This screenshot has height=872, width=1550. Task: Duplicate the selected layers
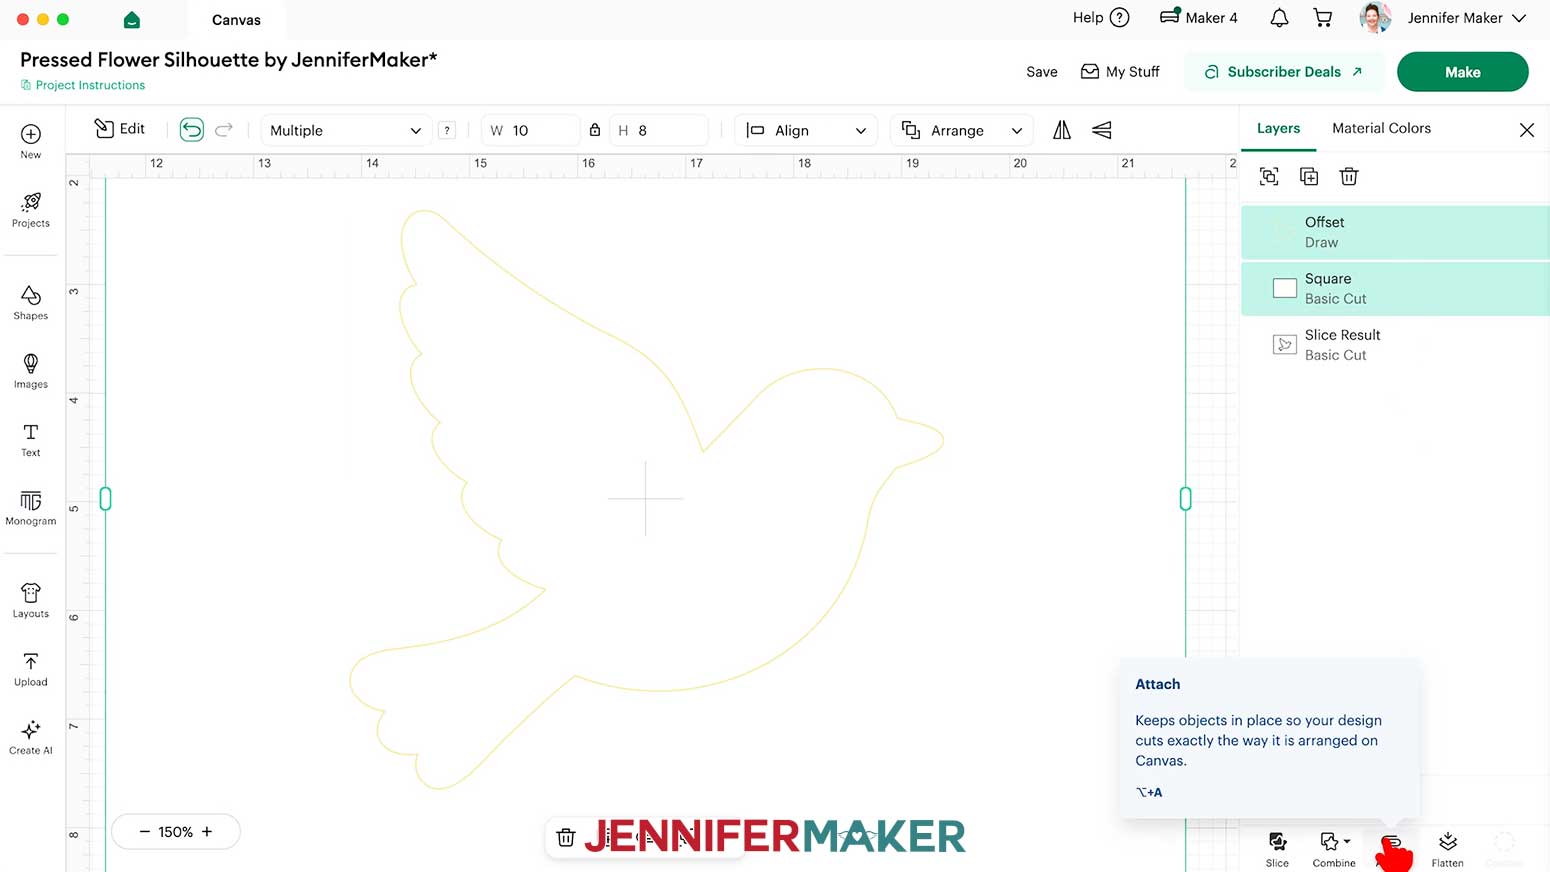[1309, 177]
